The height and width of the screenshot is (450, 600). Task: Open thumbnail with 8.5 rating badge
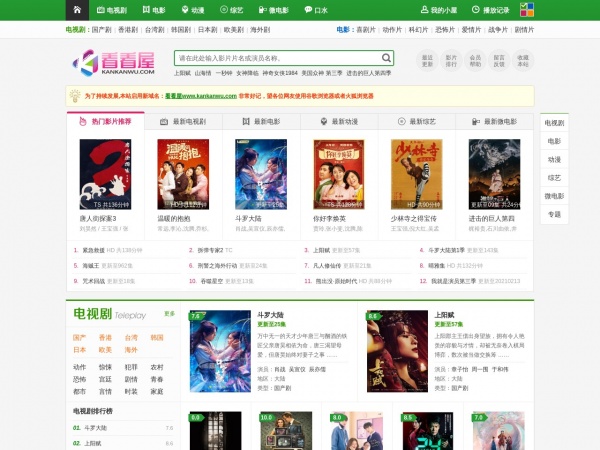(428, 431)
